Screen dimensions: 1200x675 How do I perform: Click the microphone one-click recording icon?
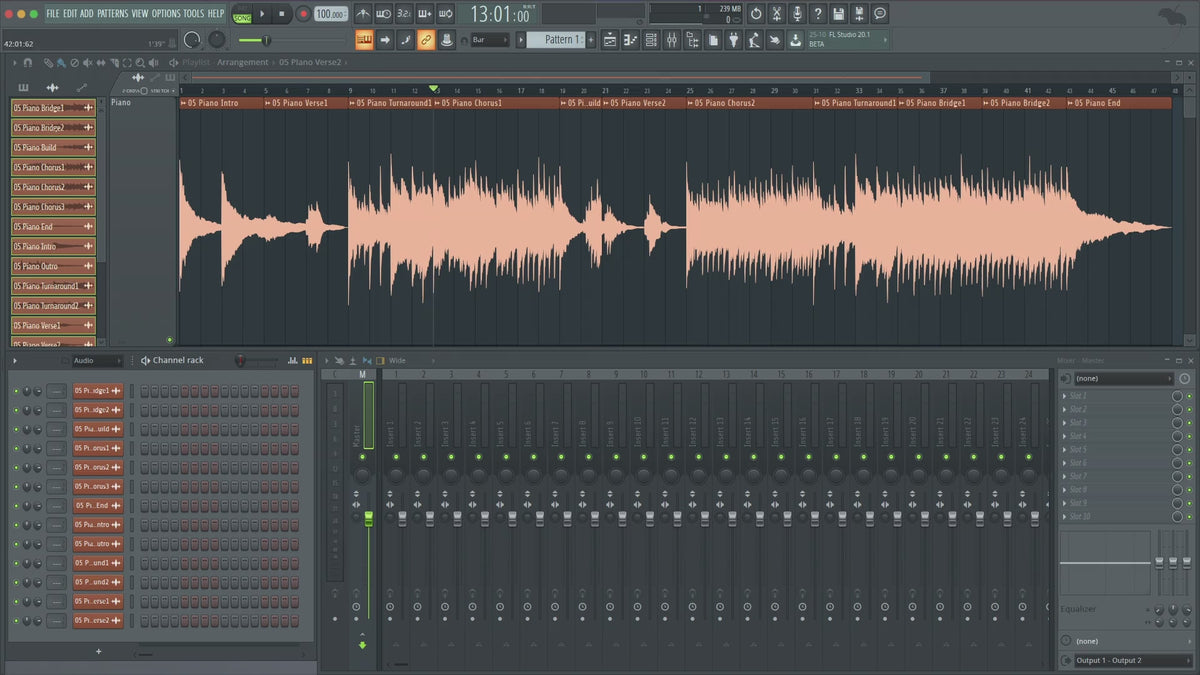797,14
